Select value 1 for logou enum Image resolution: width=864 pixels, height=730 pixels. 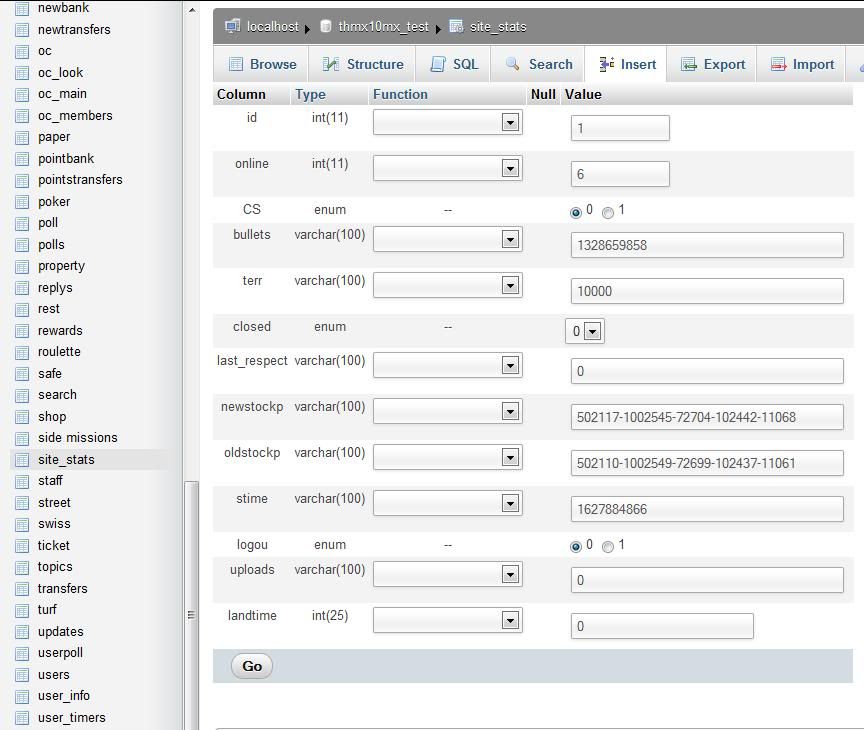[x=608, y=547]
